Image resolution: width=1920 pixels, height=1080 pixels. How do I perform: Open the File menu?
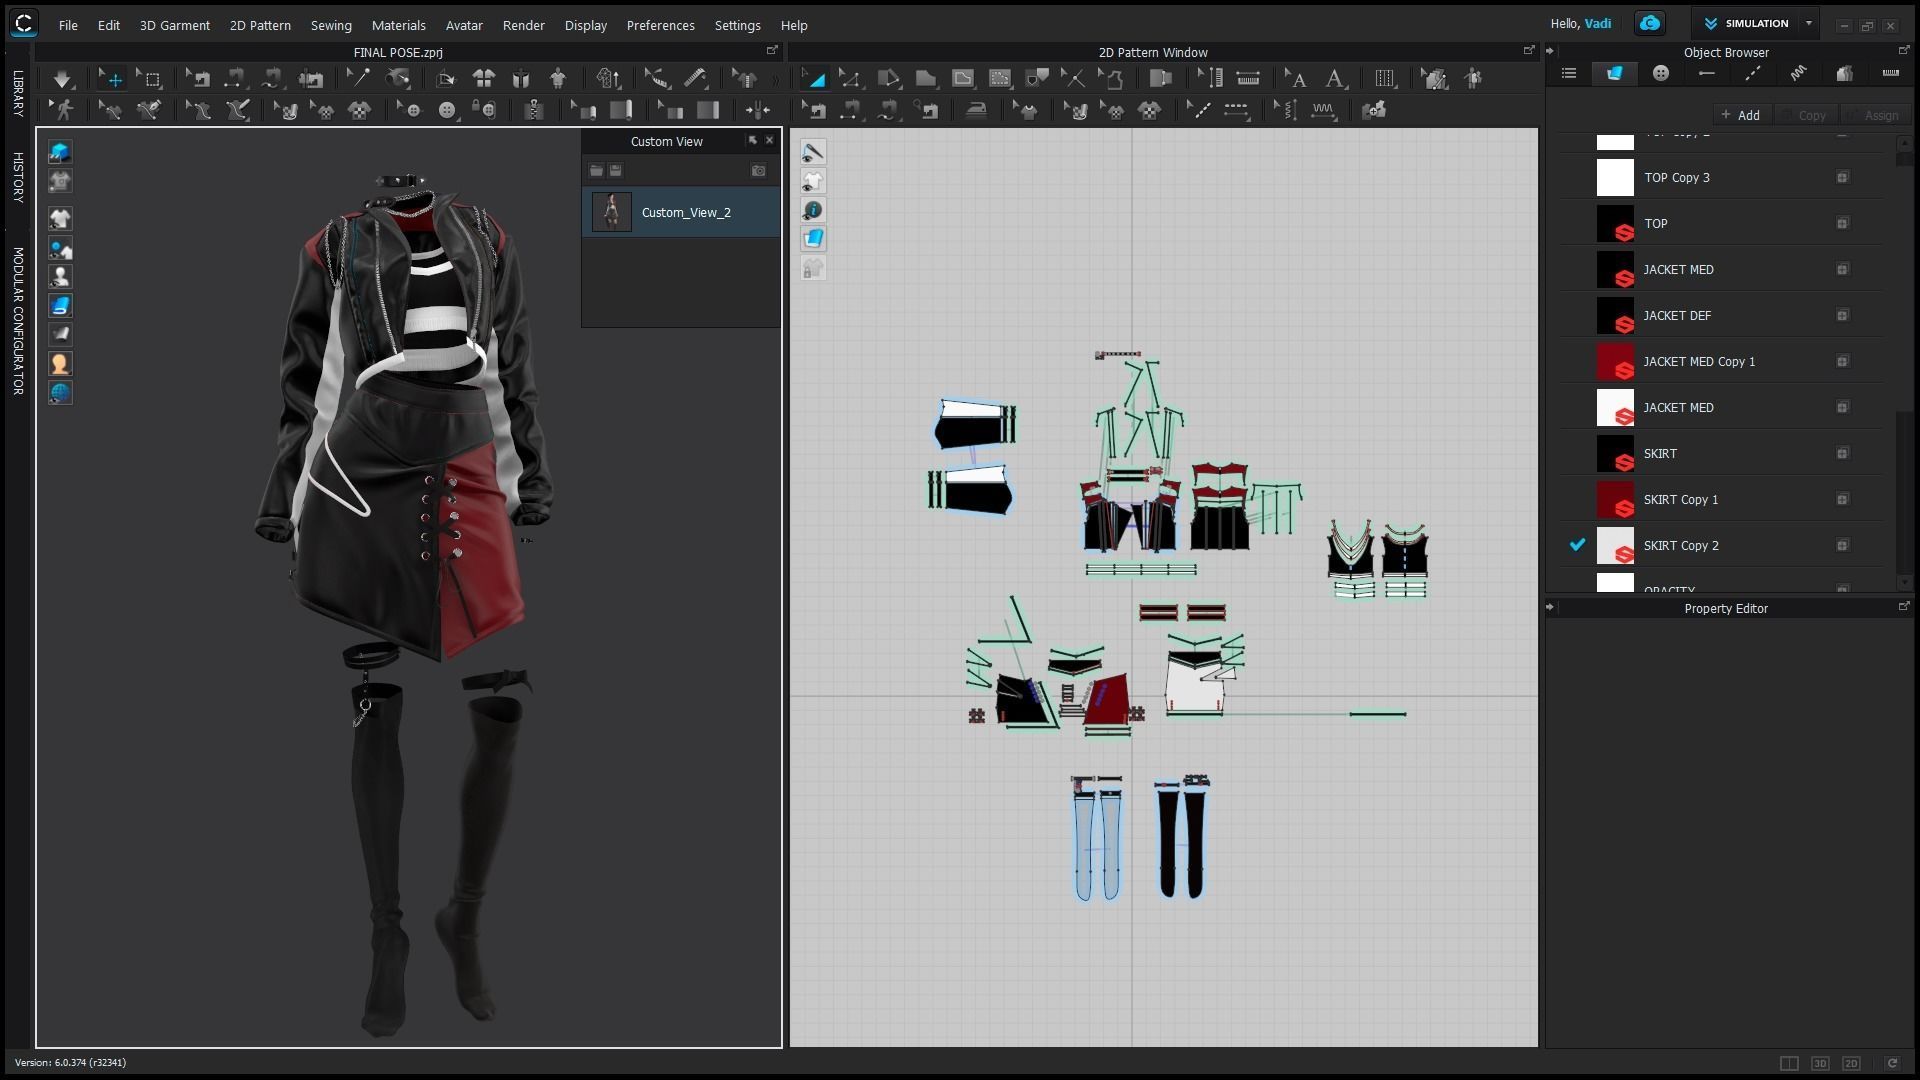click(68, 25)
